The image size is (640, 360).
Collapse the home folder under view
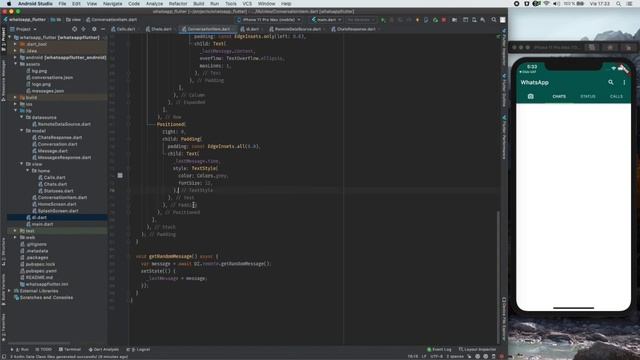(x=28, y=171)
